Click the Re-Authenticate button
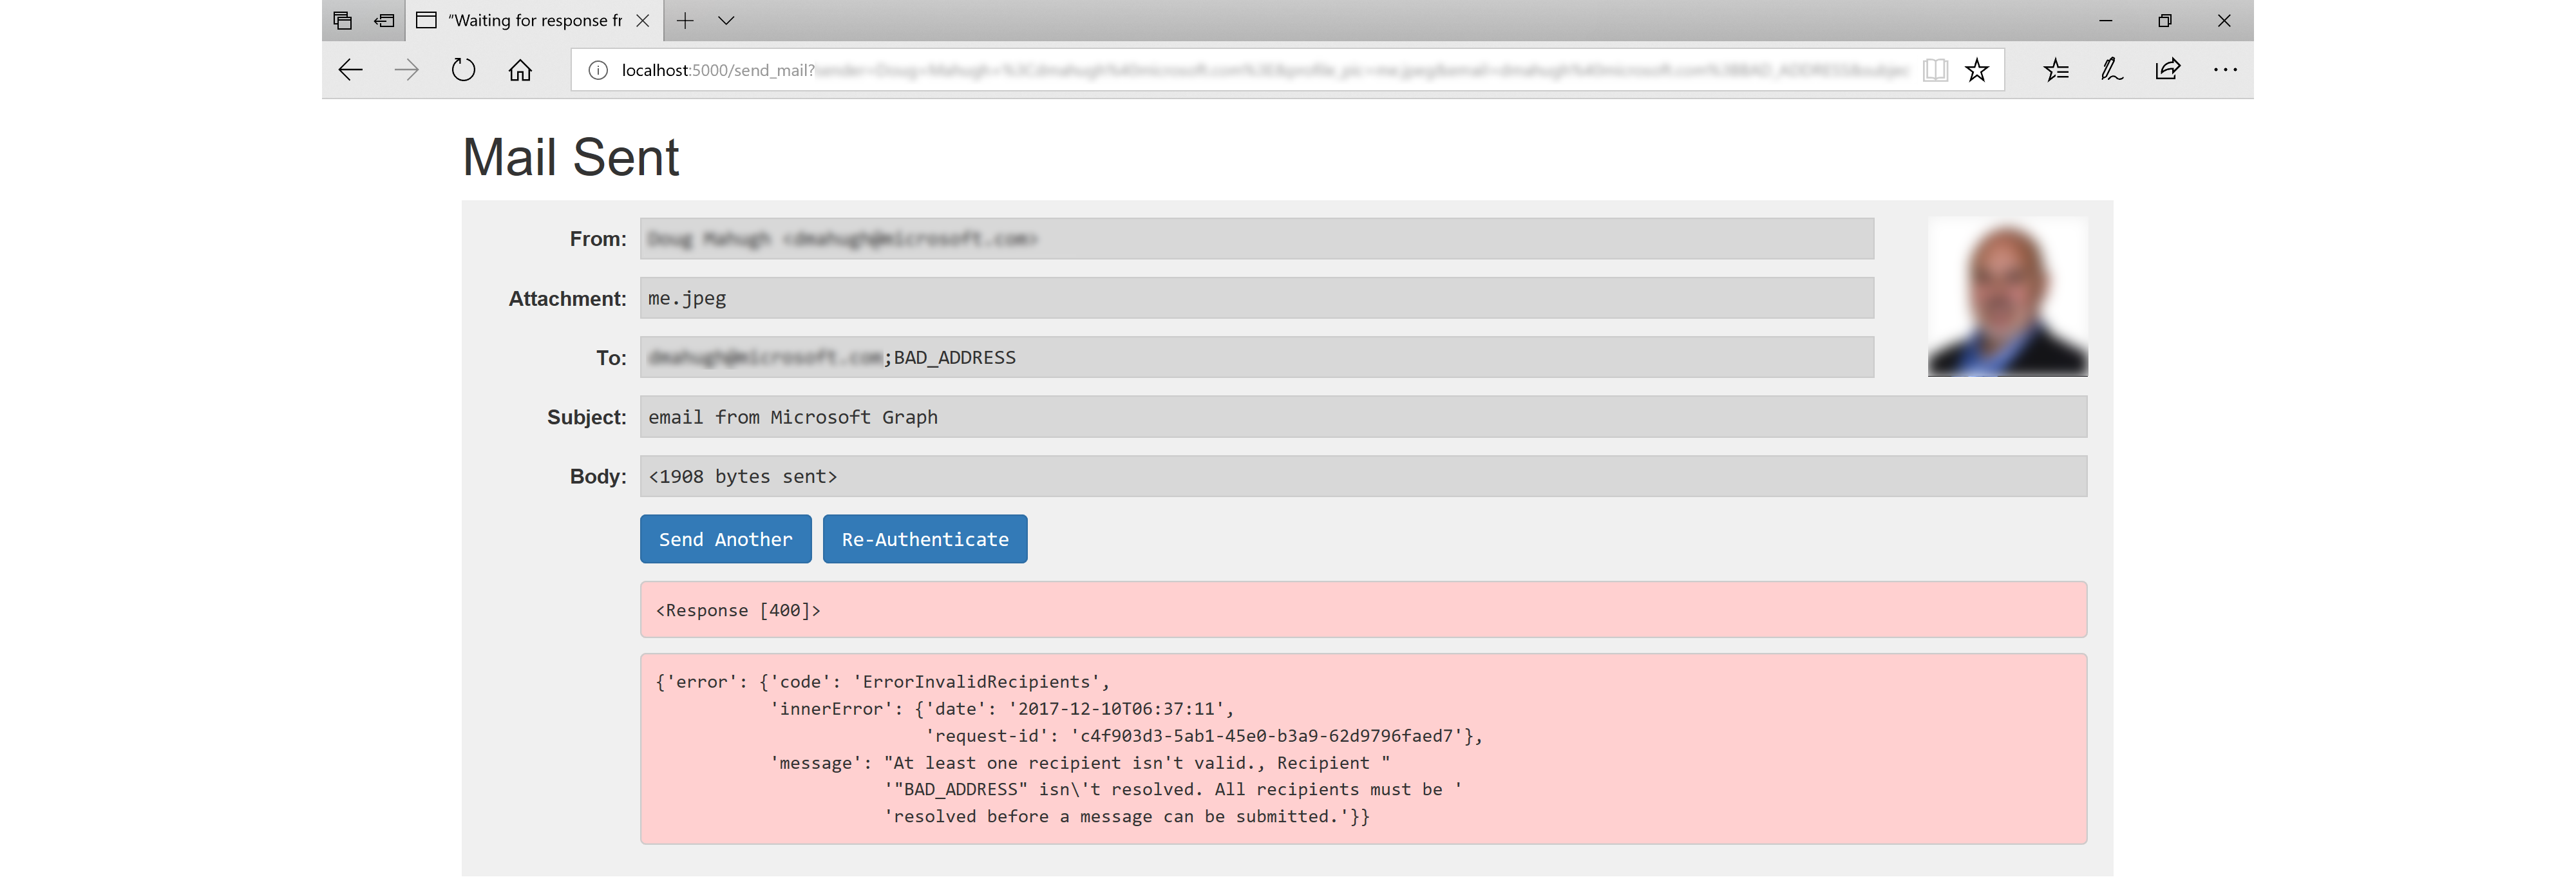The width and height of the screenshot is (2576, 886). coord(925,538)
